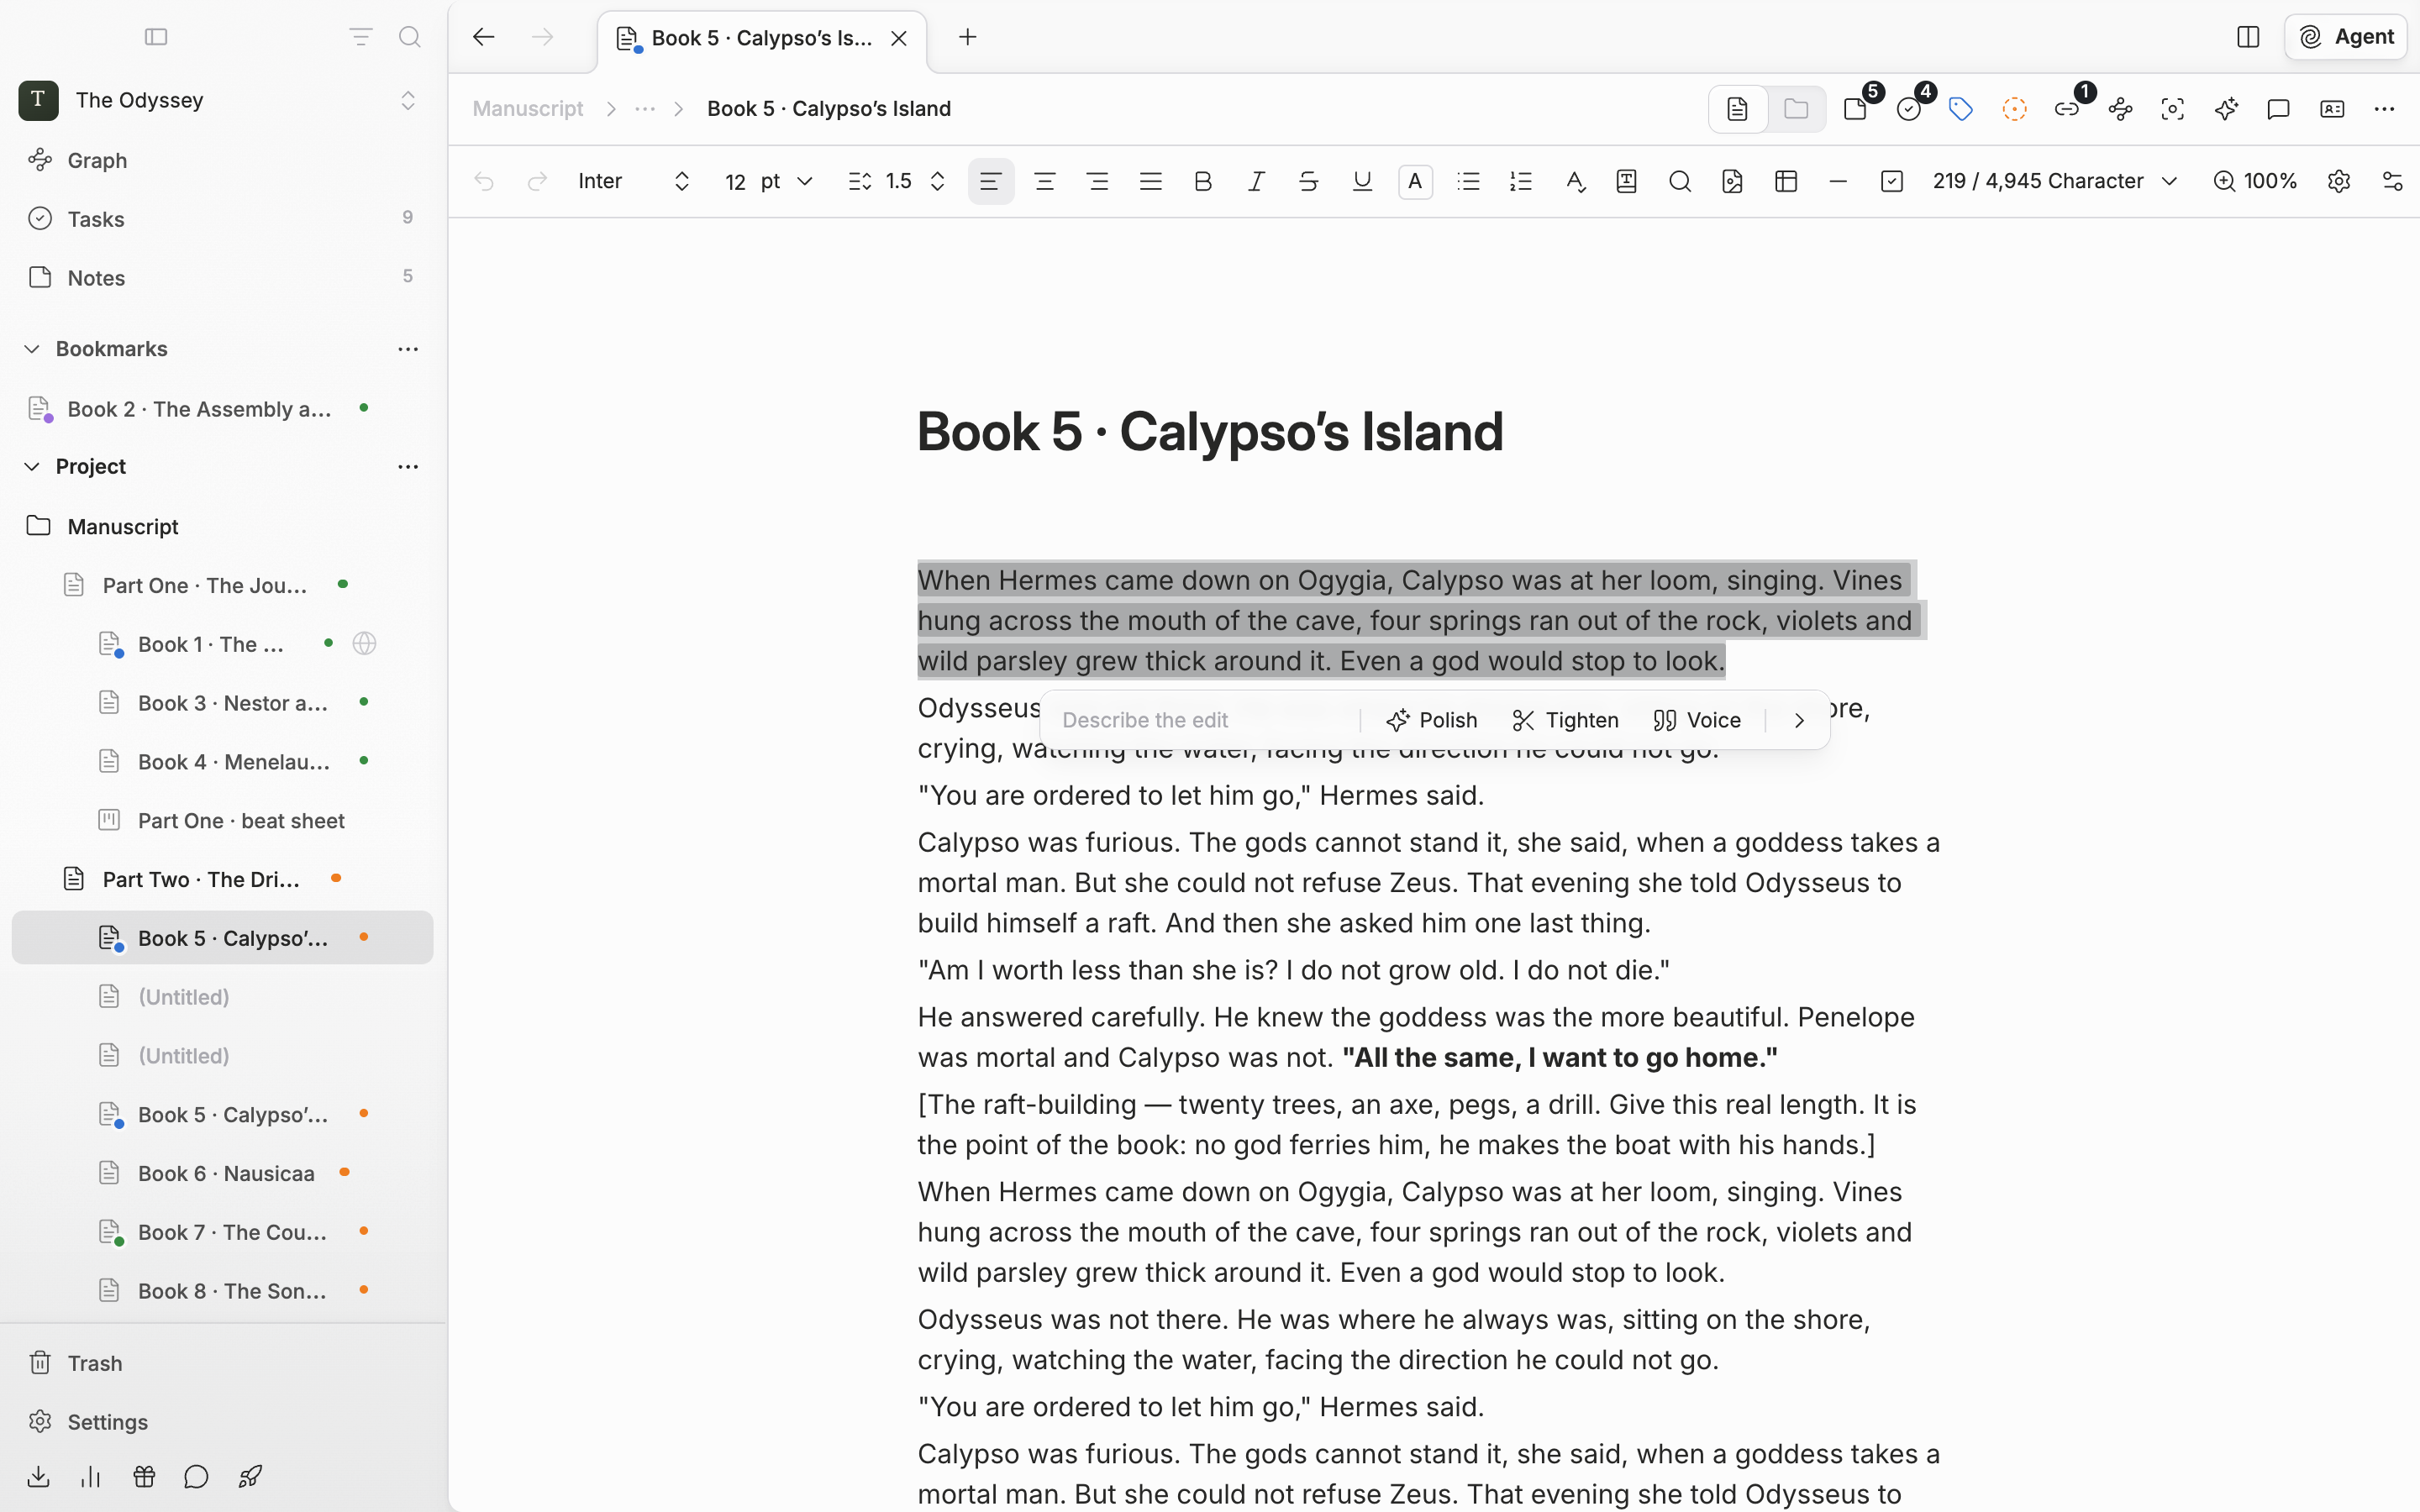2420x1512 pixels.
Task: Select the Book 5 · Calypso's Island tab
Action: click(762, 38)
